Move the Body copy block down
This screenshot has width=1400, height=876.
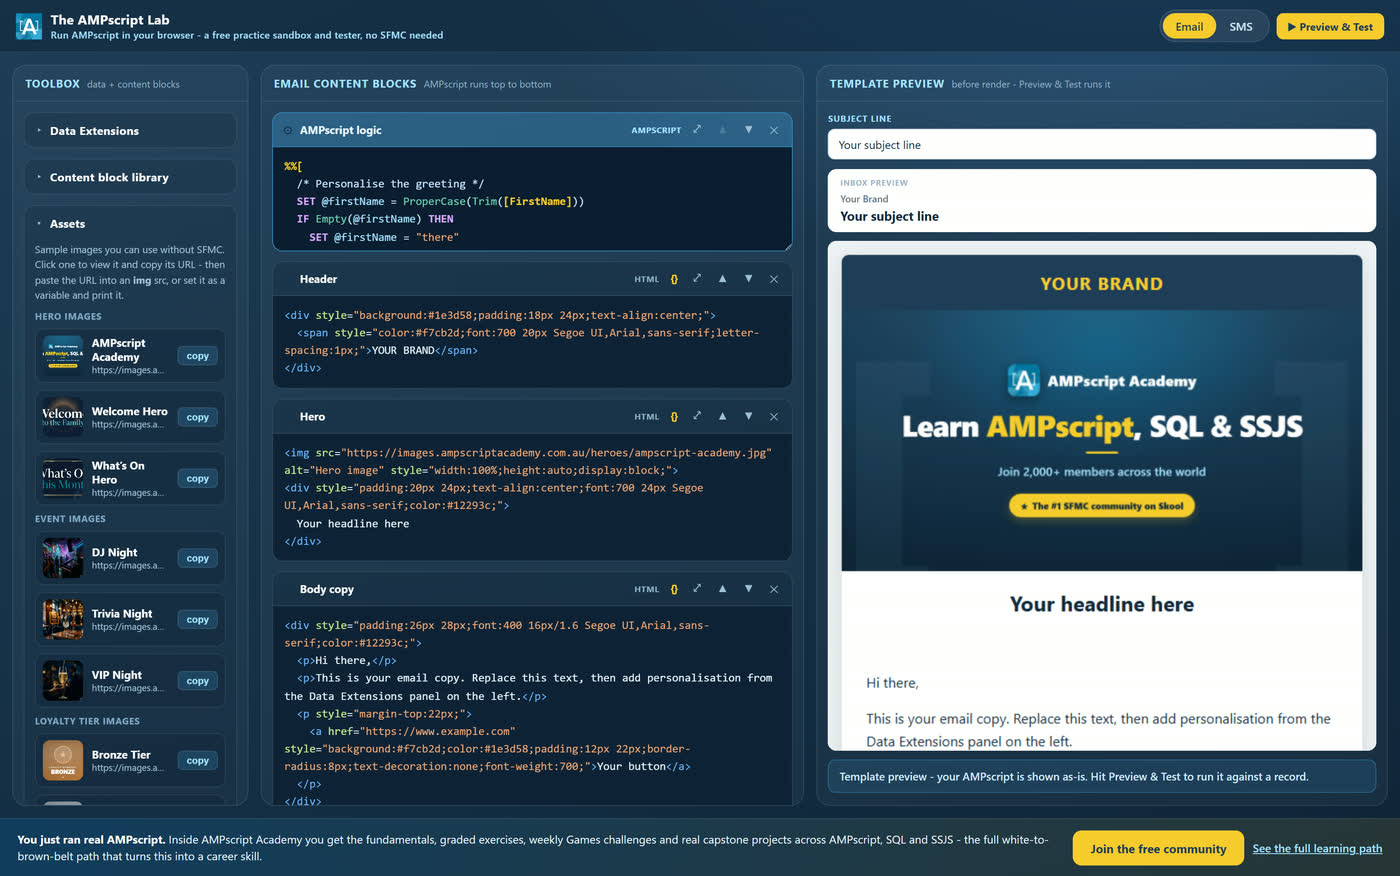[748, 589]
